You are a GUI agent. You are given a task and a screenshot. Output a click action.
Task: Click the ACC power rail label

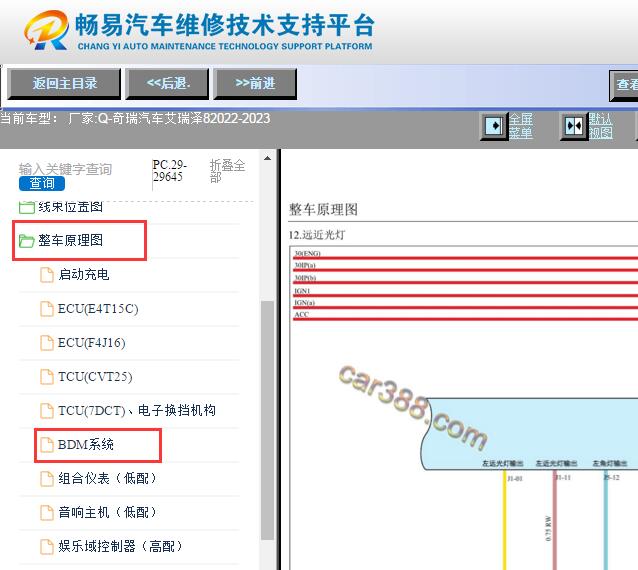point(302,314)
